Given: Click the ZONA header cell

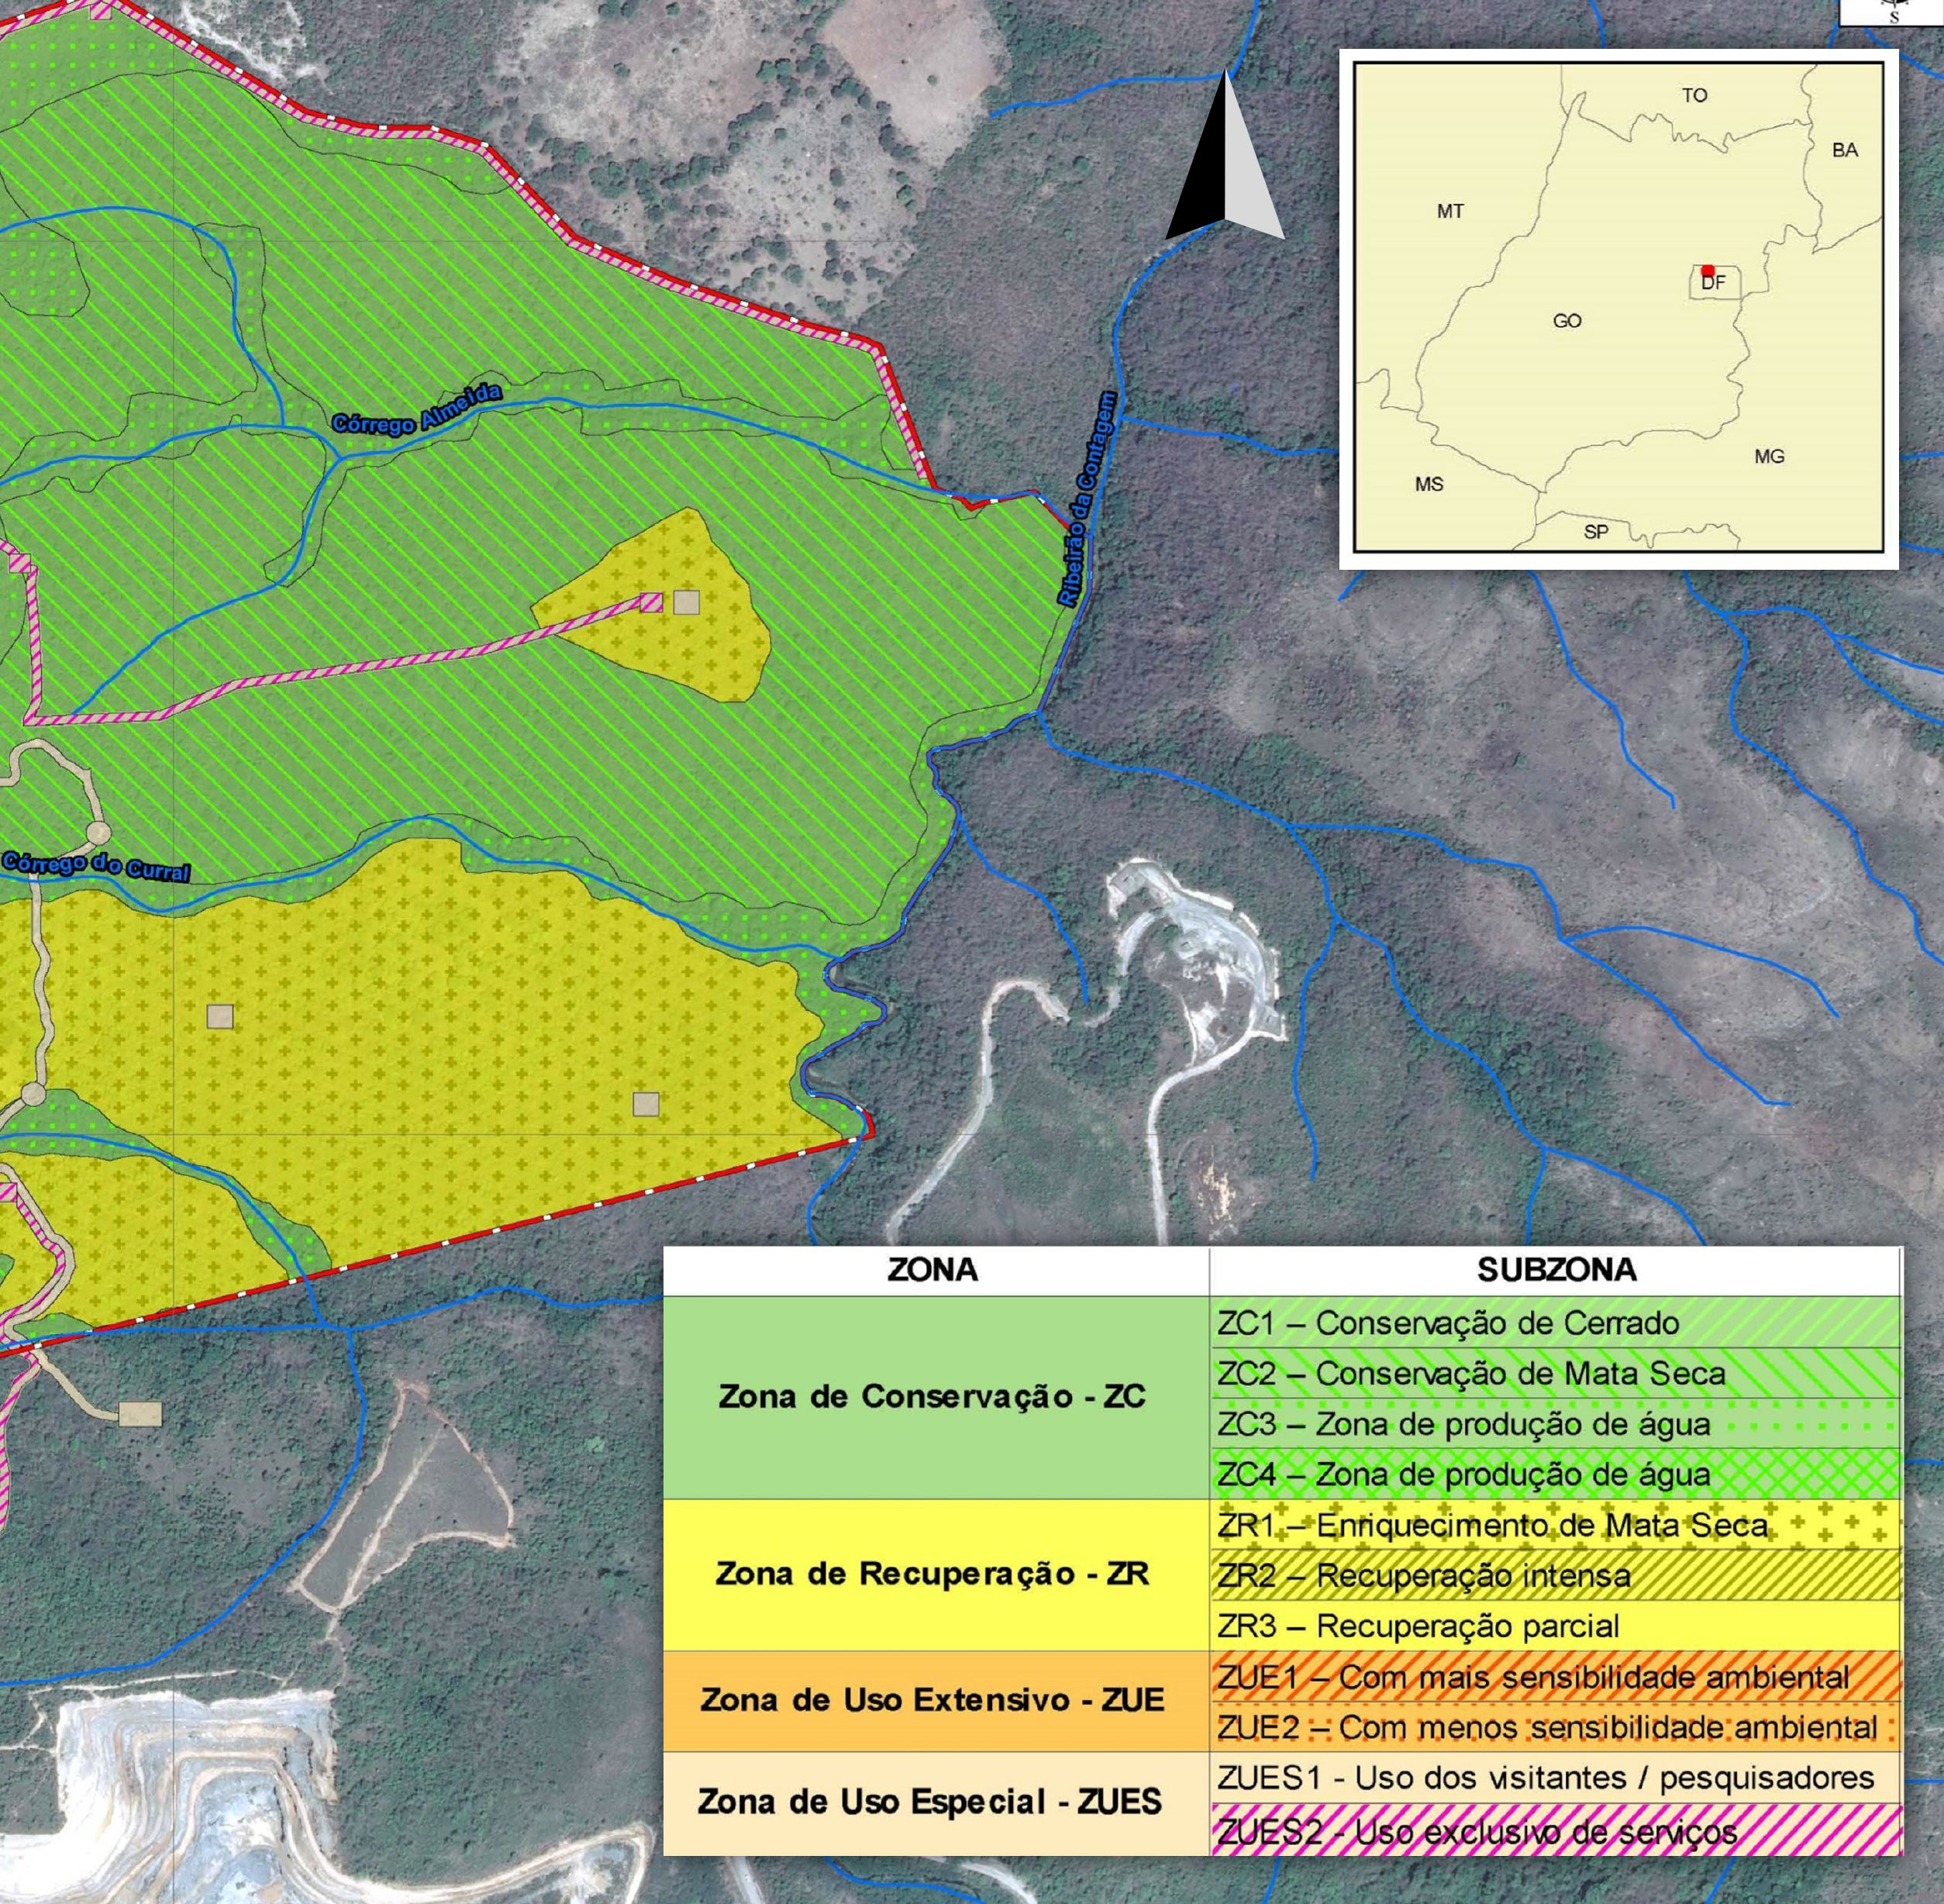Looking at the screenshot, I should click(x=936, y=1270).
